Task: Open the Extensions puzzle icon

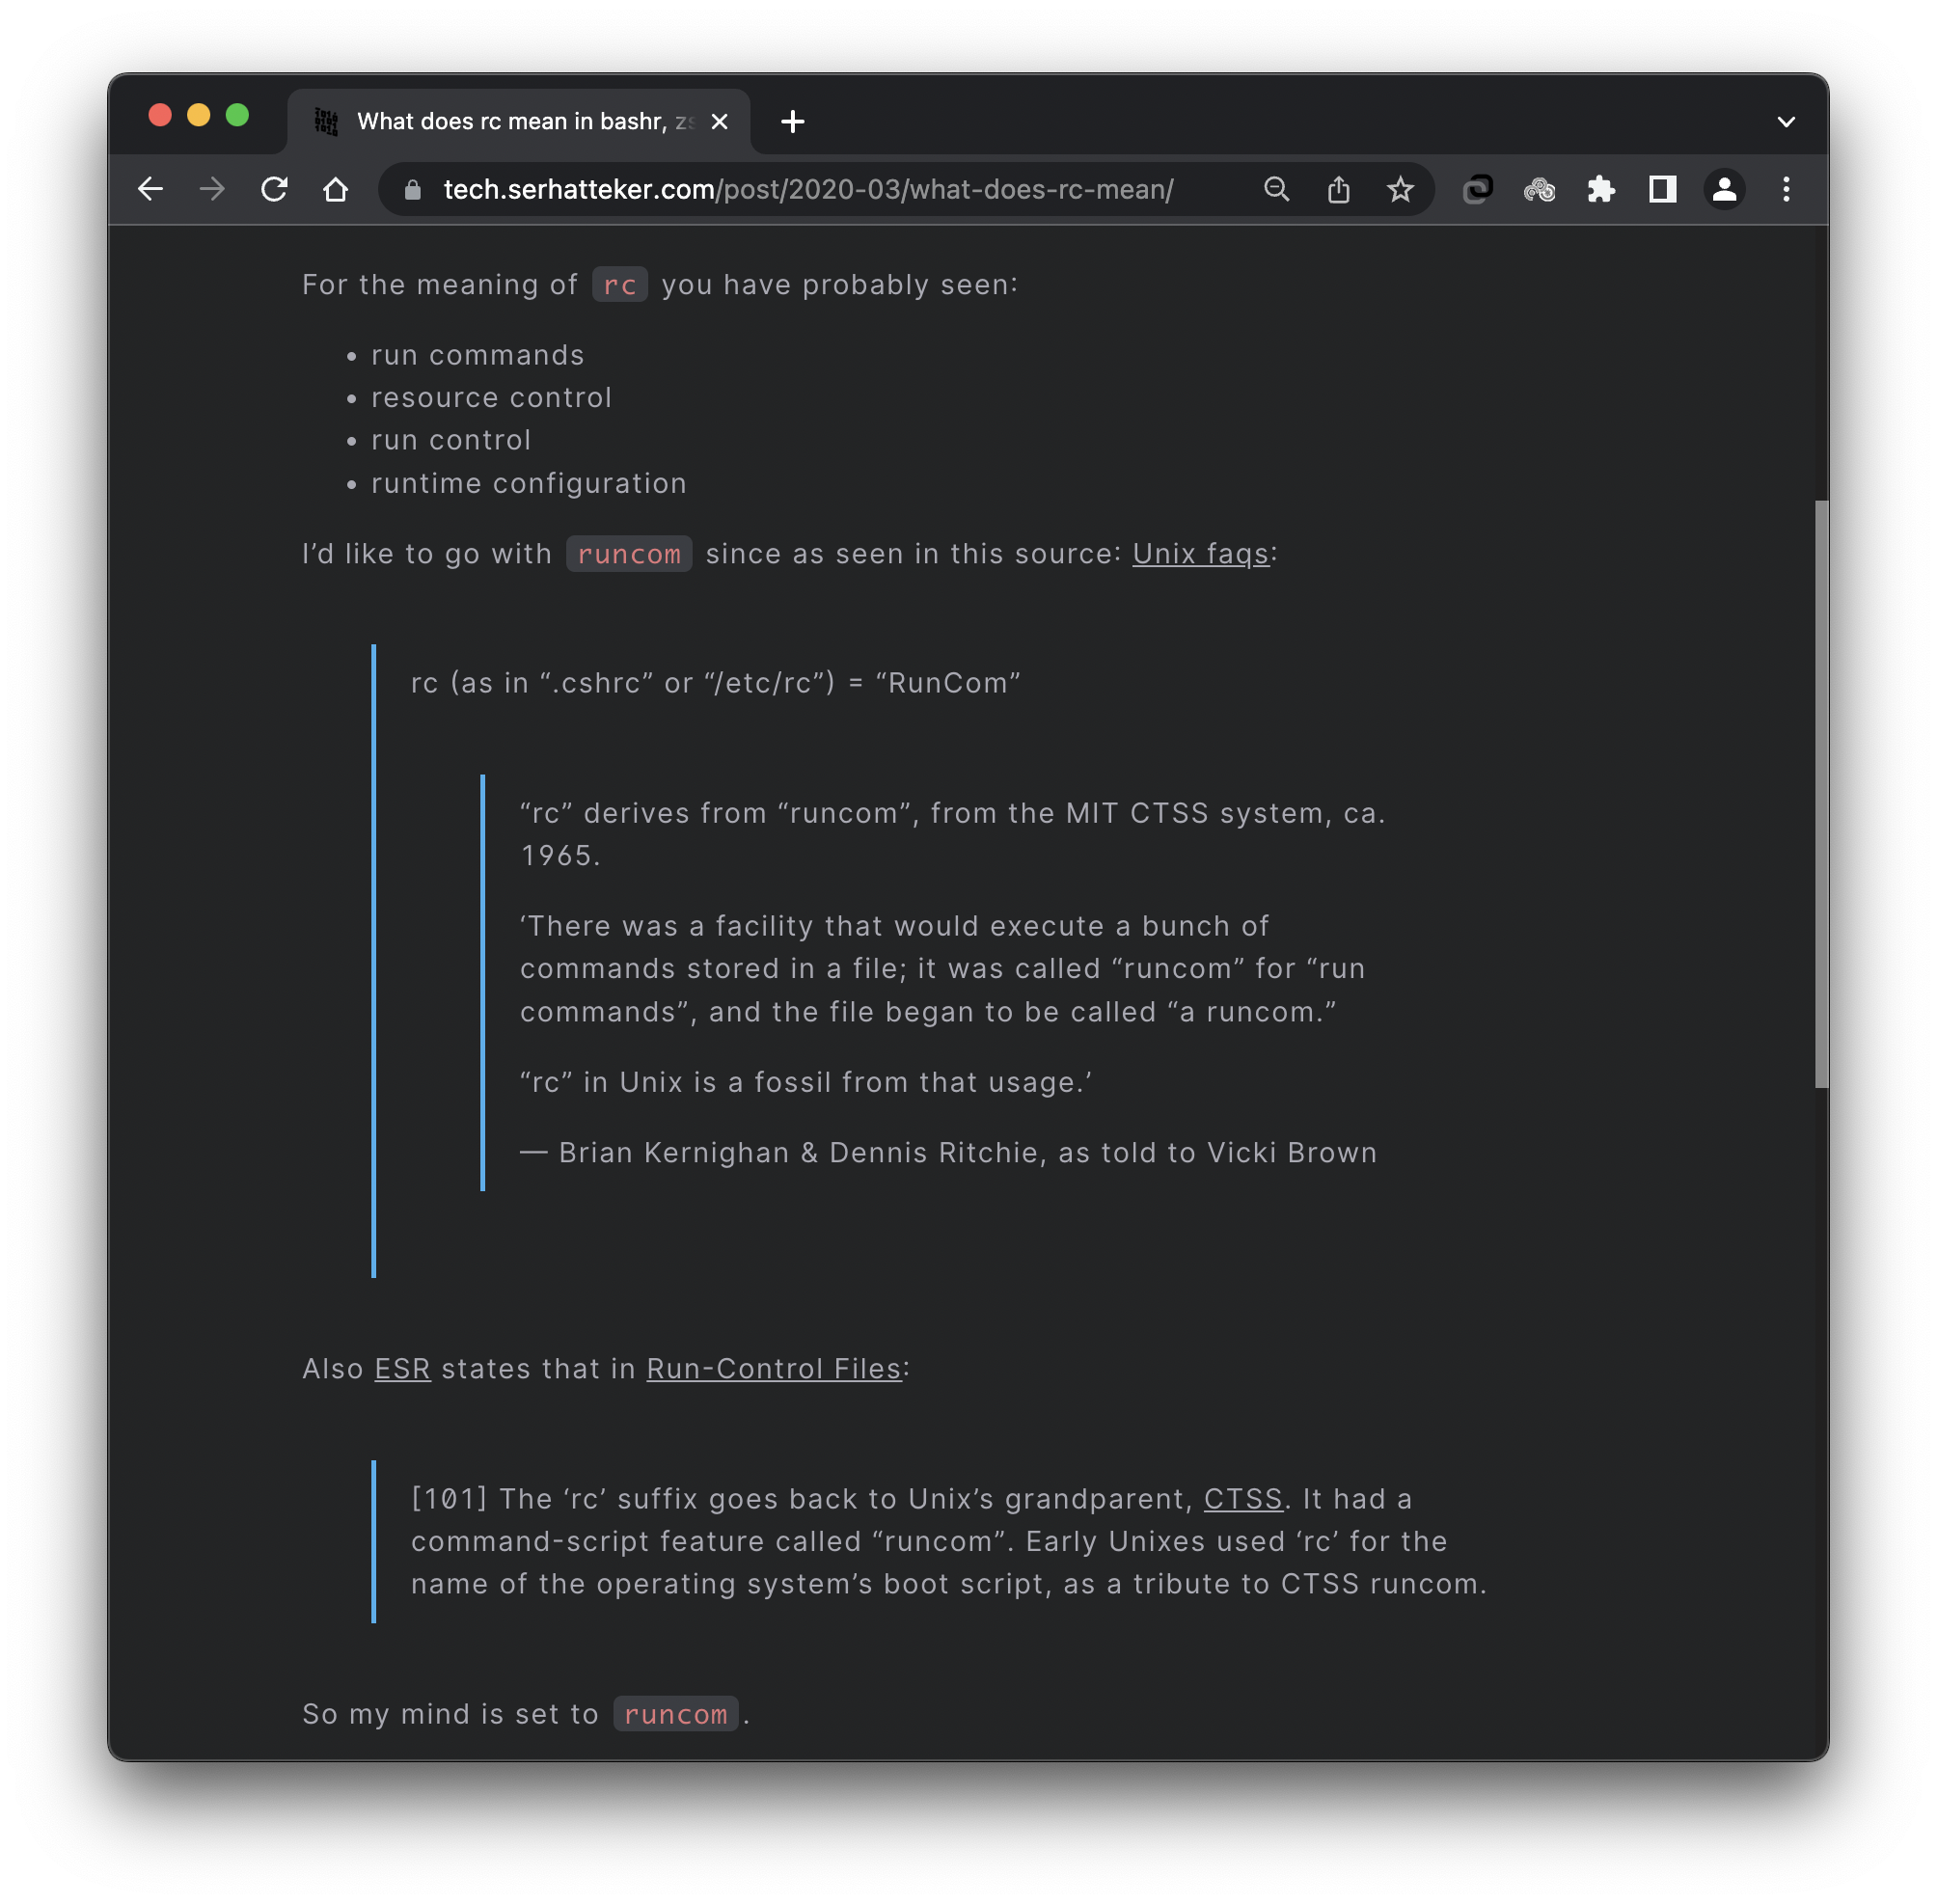Action: (1601, 189)
